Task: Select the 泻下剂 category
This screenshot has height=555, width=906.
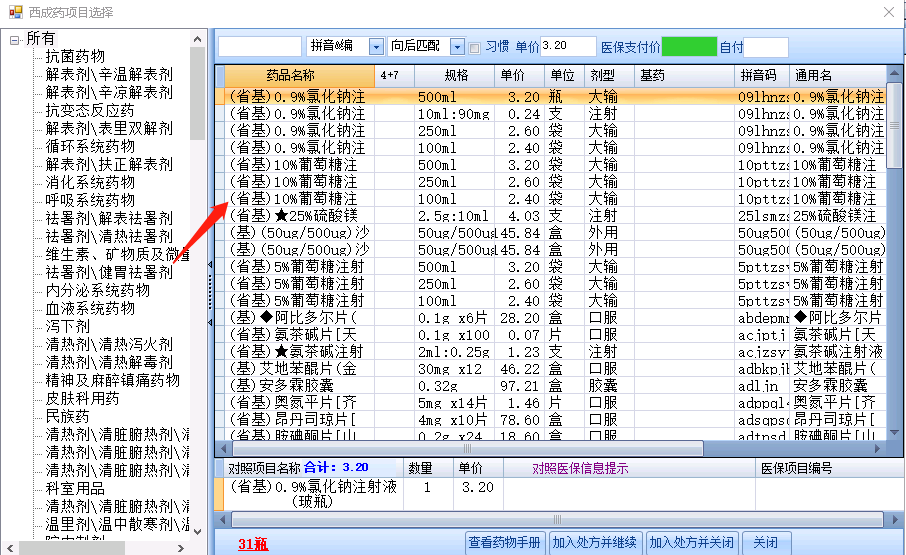Action: (x=68, y=326)
